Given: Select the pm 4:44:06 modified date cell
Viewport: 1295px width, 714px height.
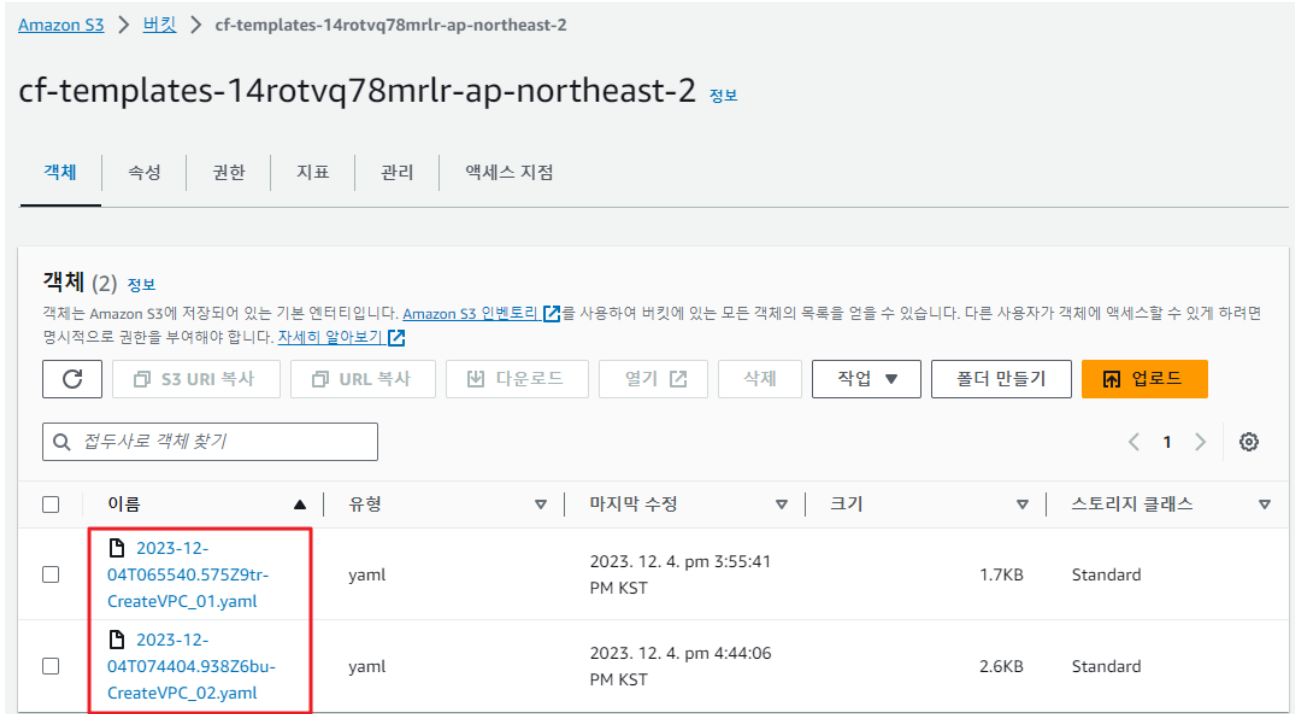Looking at the screenshot, I should [680, 666].
